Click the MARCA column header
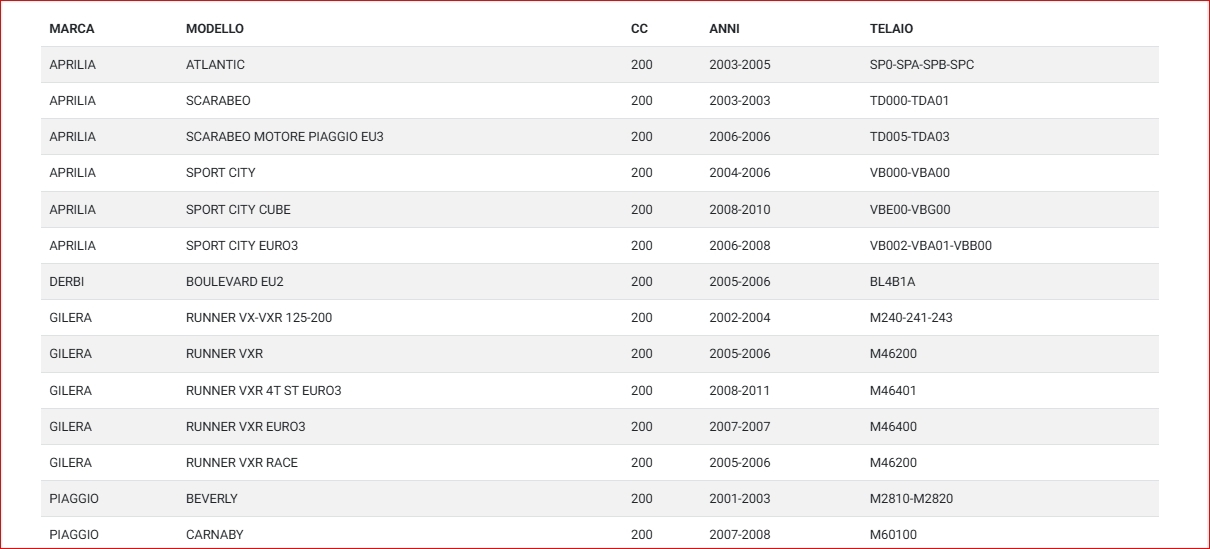This screenshot has height=549, width=1210. [72, 29]
